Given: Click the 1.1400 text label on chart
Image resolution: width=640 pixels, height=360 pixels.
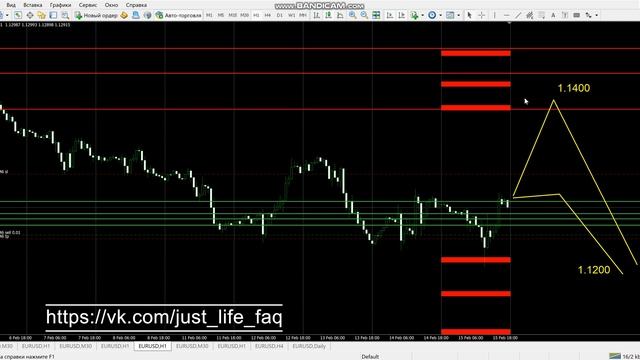Looking at the screenshot, I should pos(573,88).
